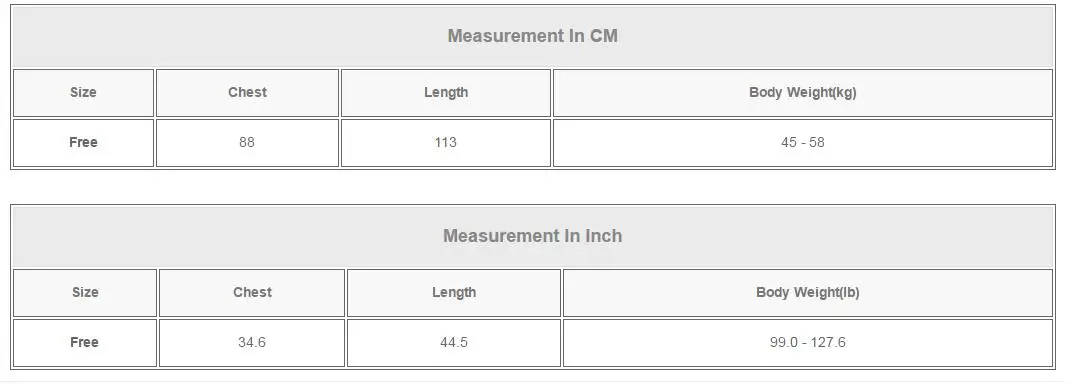Click the Measurement In Inch header
Screen dimensions: 1076x385
[533, 236]
